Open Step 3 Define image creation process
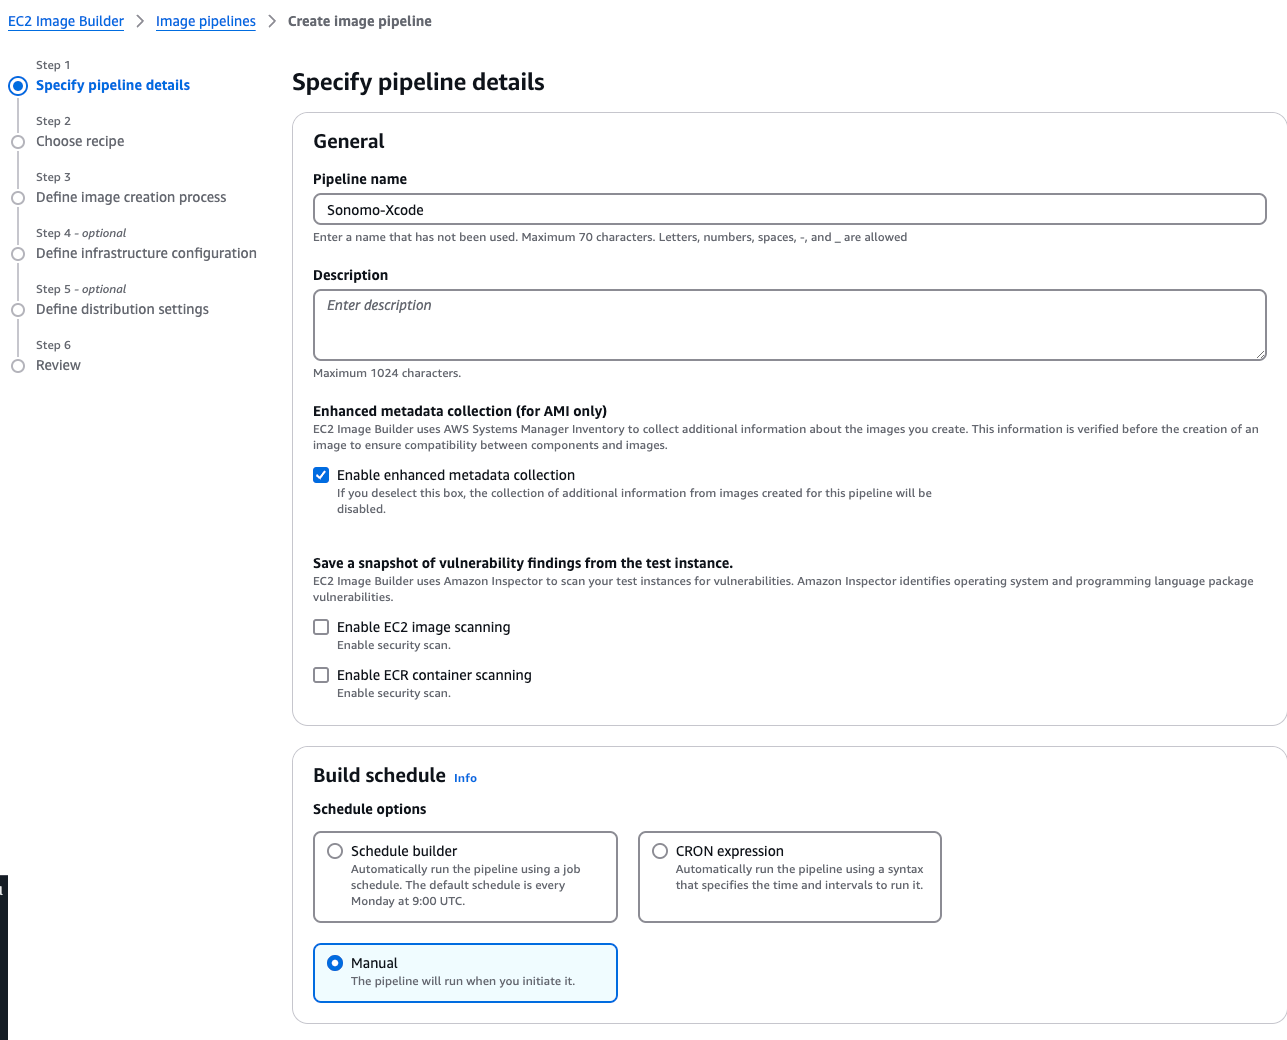The height and width of the screenshot is (1040, 1287). [131, 197]
